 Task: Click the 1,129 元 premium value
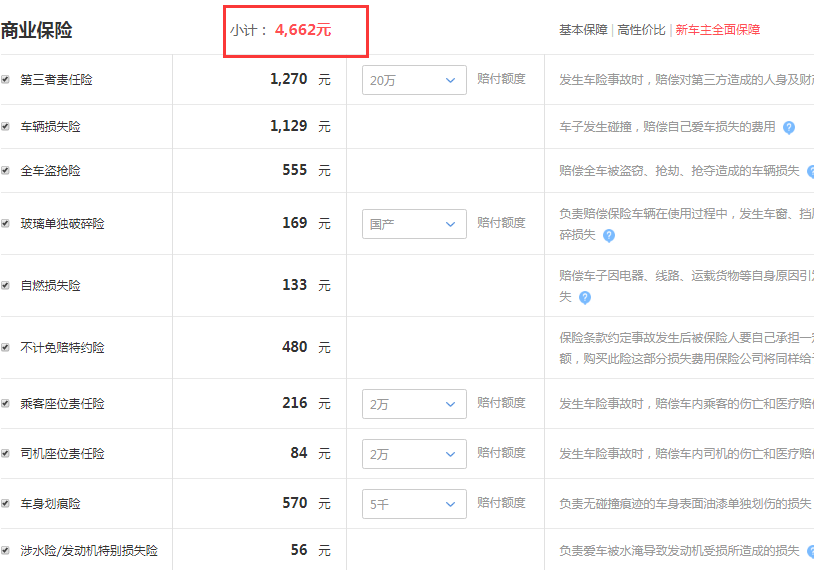[x=300, y=126]
